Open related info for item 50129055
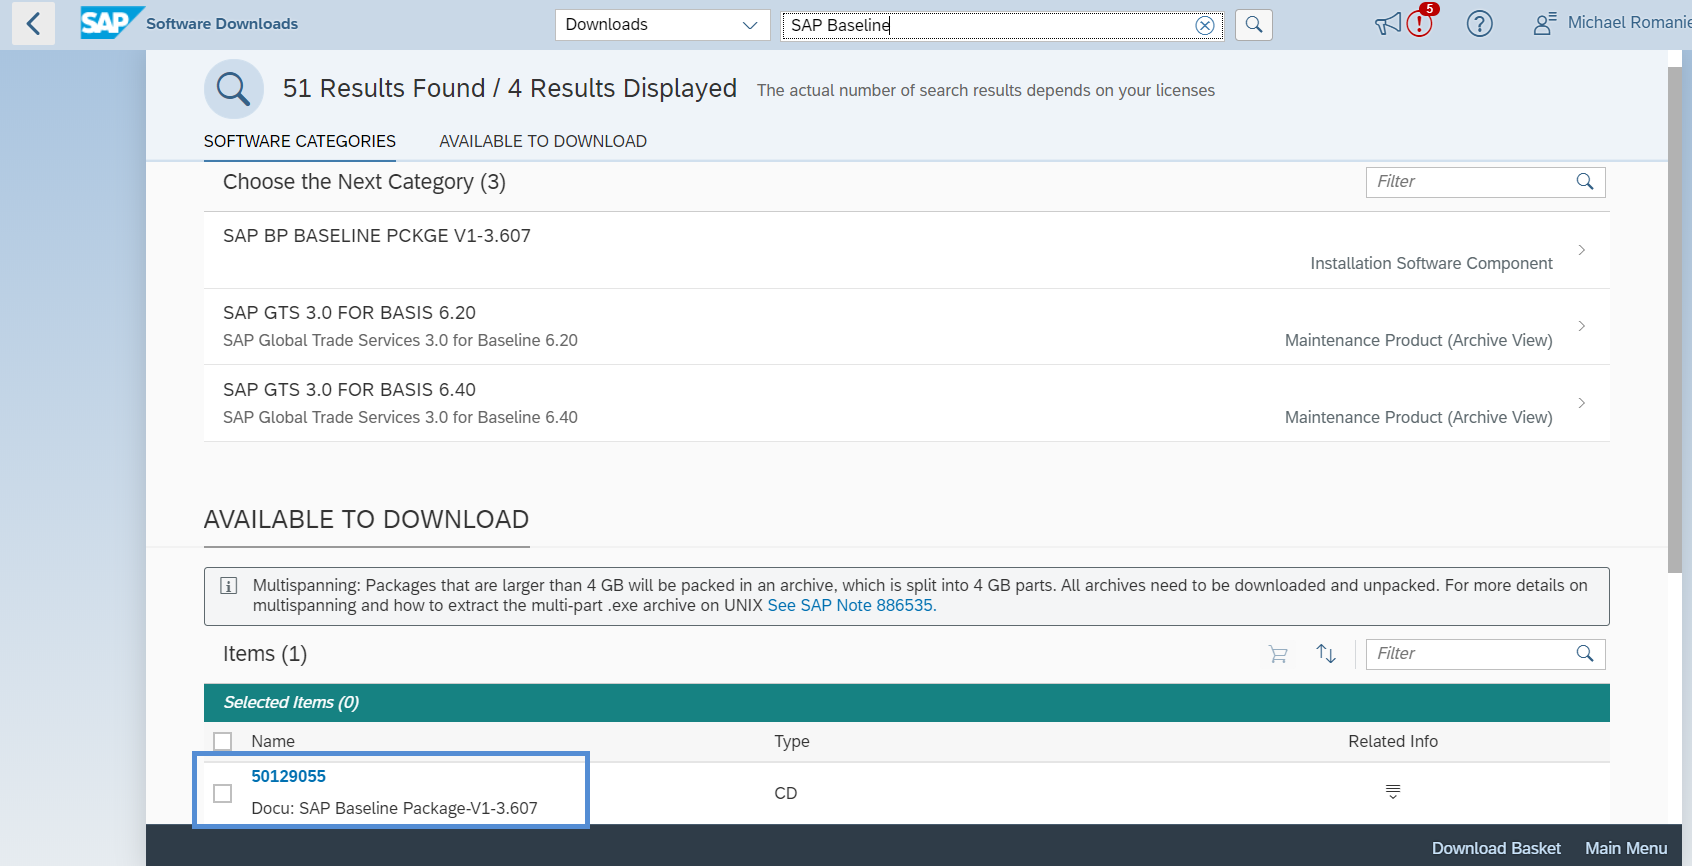 tap(1393, 792)
